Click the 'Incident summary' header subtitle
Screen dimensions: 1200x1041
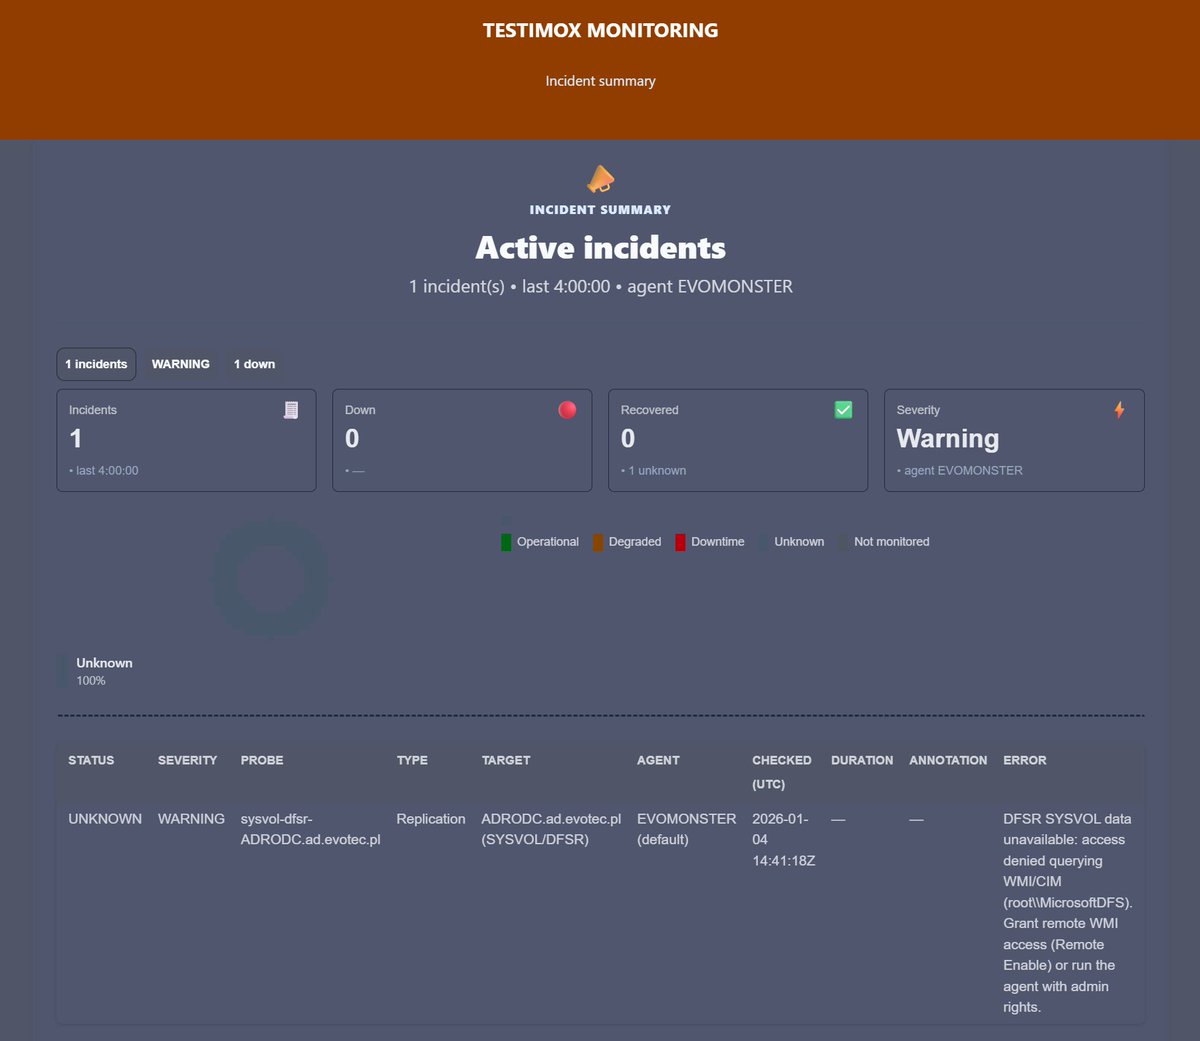point(600,81)
